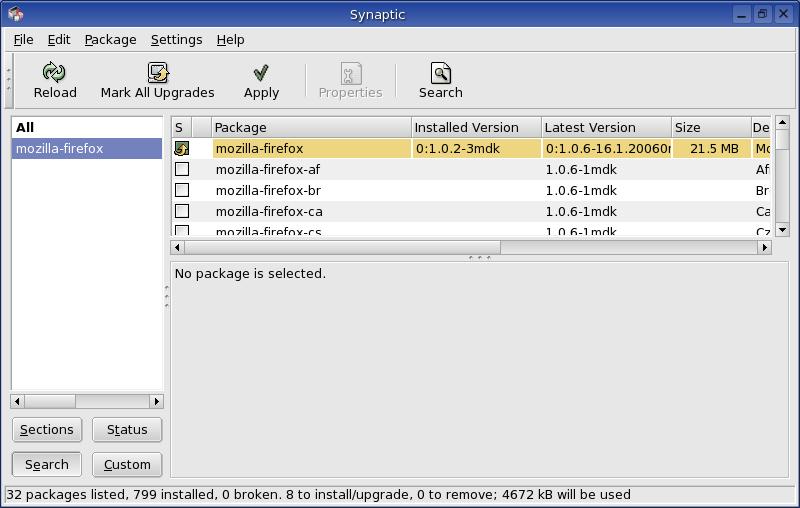
Task: Click the Reload toolbar icon
Action: [54, 72]
